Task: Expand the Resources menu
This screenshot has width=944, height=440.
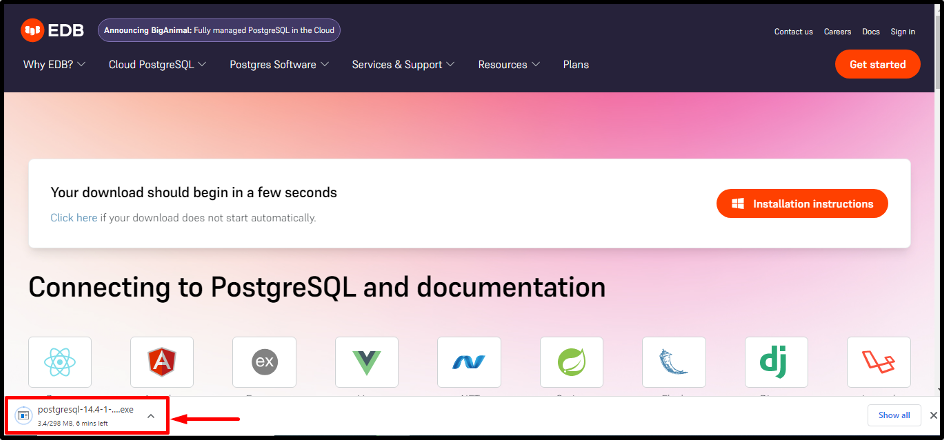Action: pos(509,64)
